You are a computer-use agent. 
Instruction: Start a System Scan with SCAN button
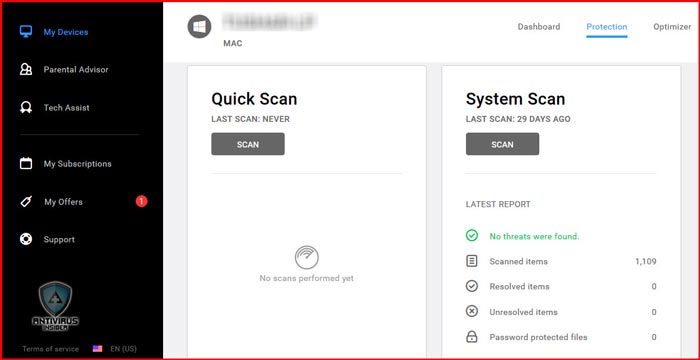(x=502, y=144)
